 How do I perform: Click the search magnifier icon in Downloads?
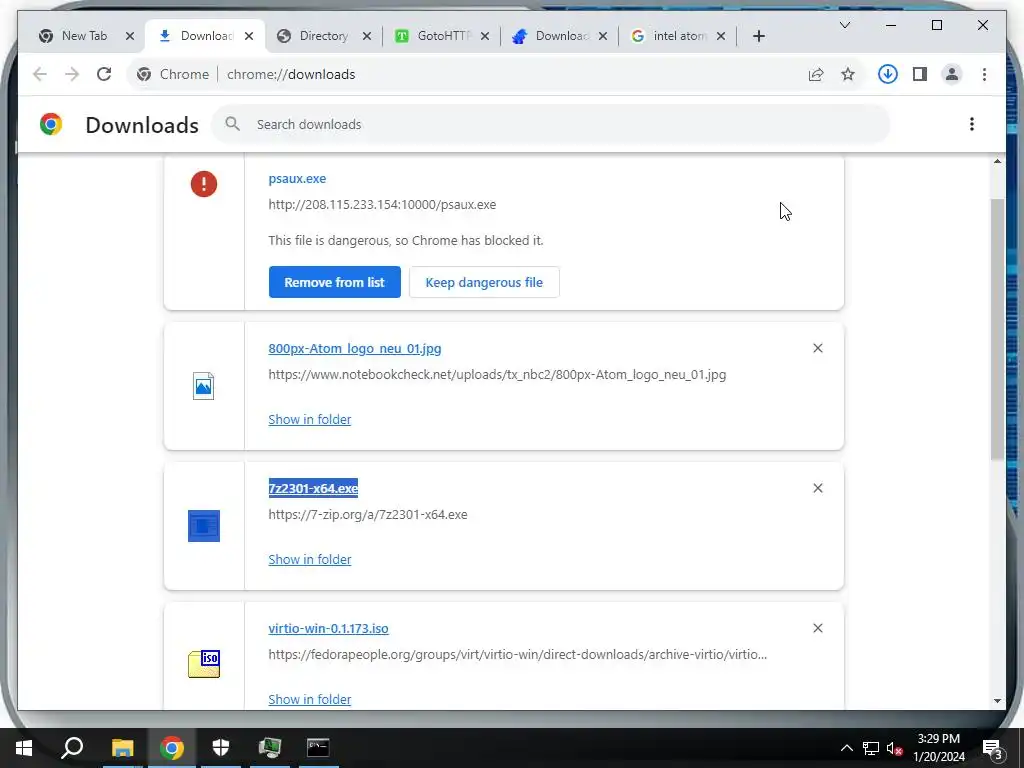click(232, 123)
